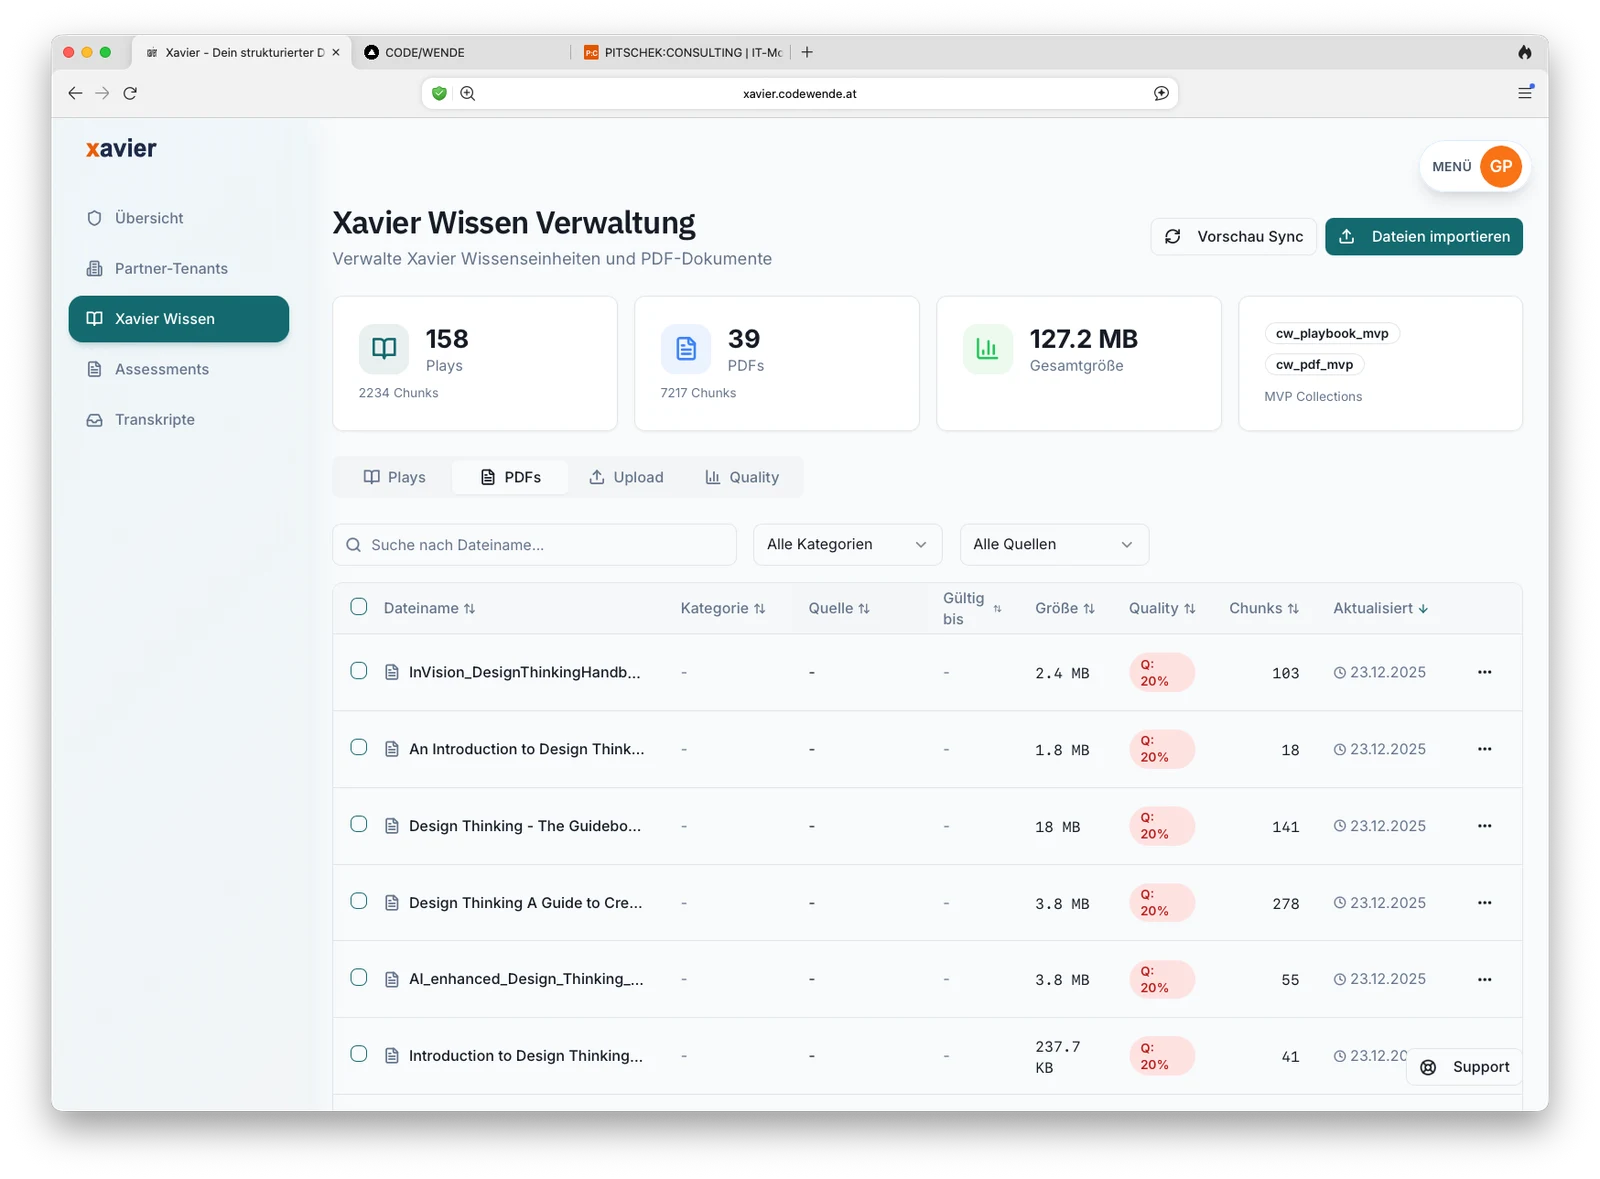Open browser hamburger menu icon

(x=1524, y=93)
